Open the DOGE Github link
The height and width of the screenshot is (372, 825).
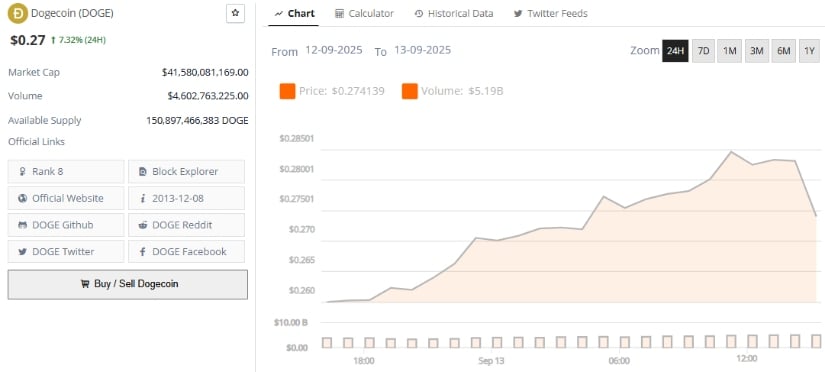point(66,225)
